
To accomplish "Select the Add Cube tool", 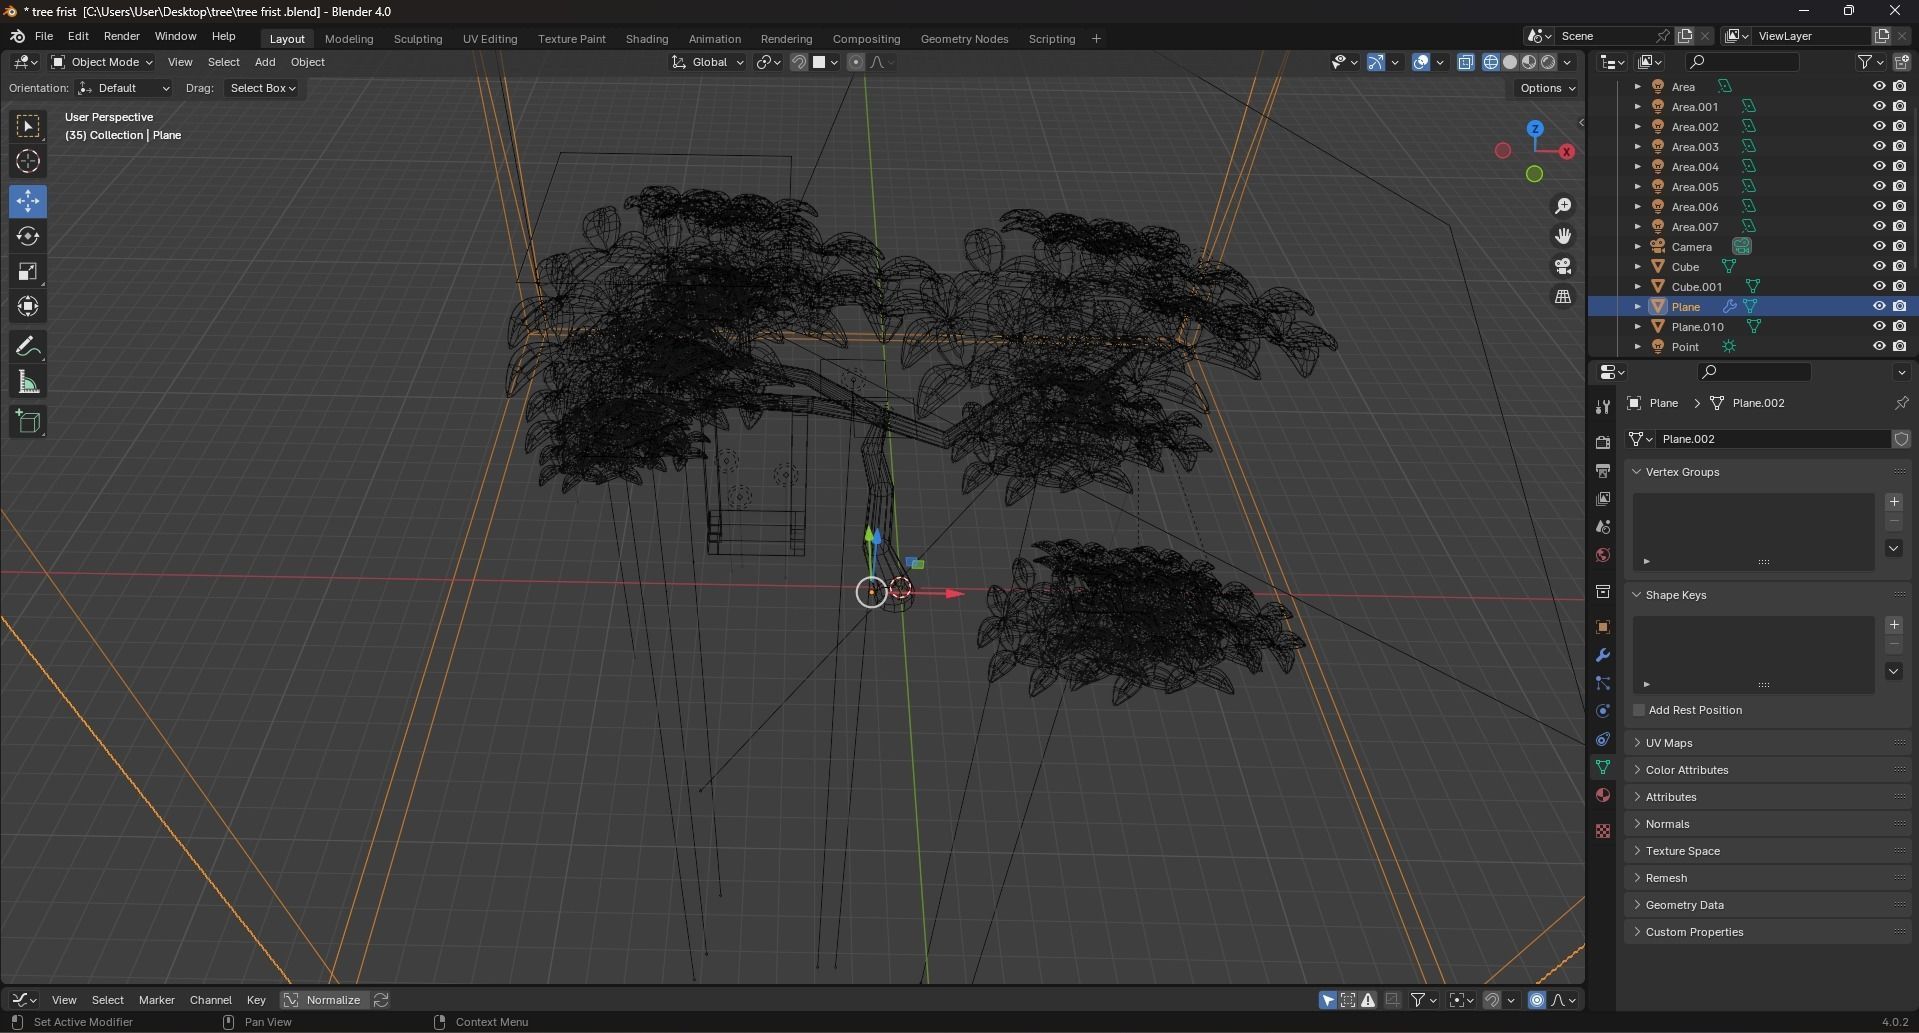I will 28,422.
